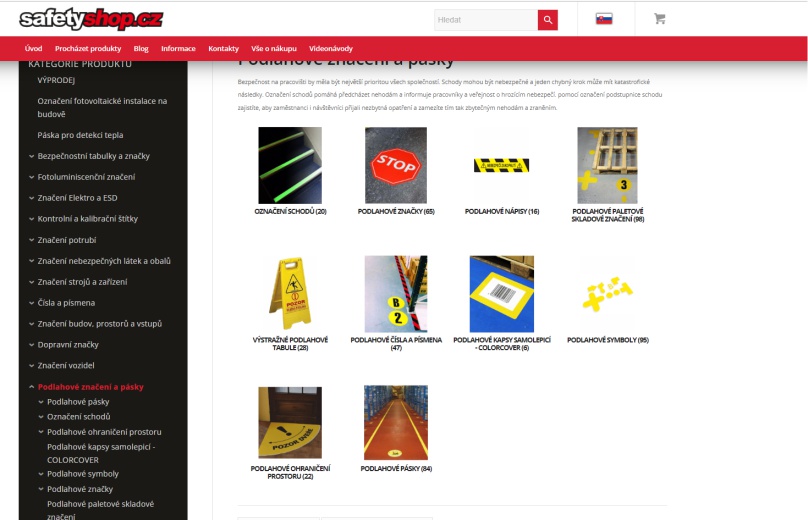Switch language via the Slovak flag icon
Image resolution: width=808 pixels, height=520 pixels.
tap(604, 20)
